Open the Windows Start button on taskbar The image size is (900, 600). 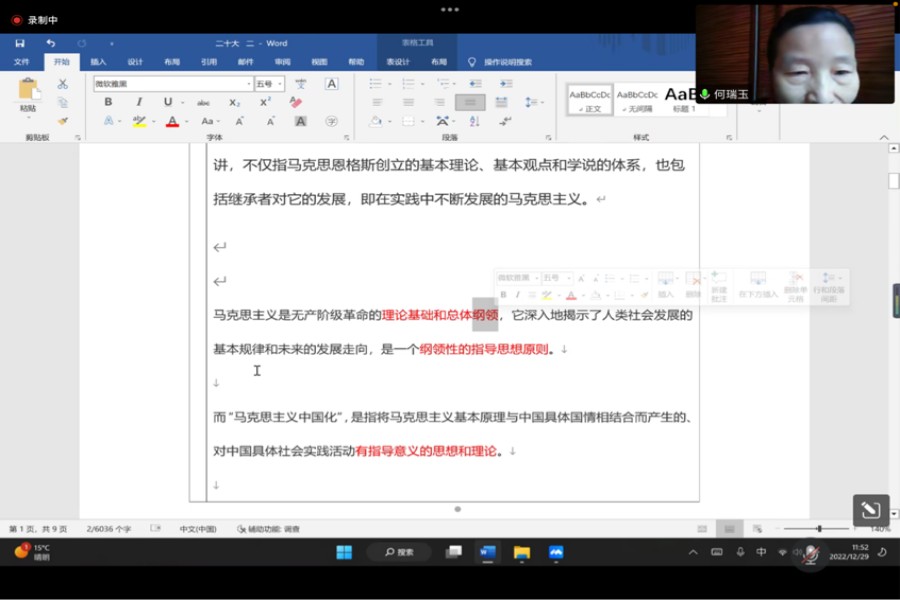pos(343,552)
